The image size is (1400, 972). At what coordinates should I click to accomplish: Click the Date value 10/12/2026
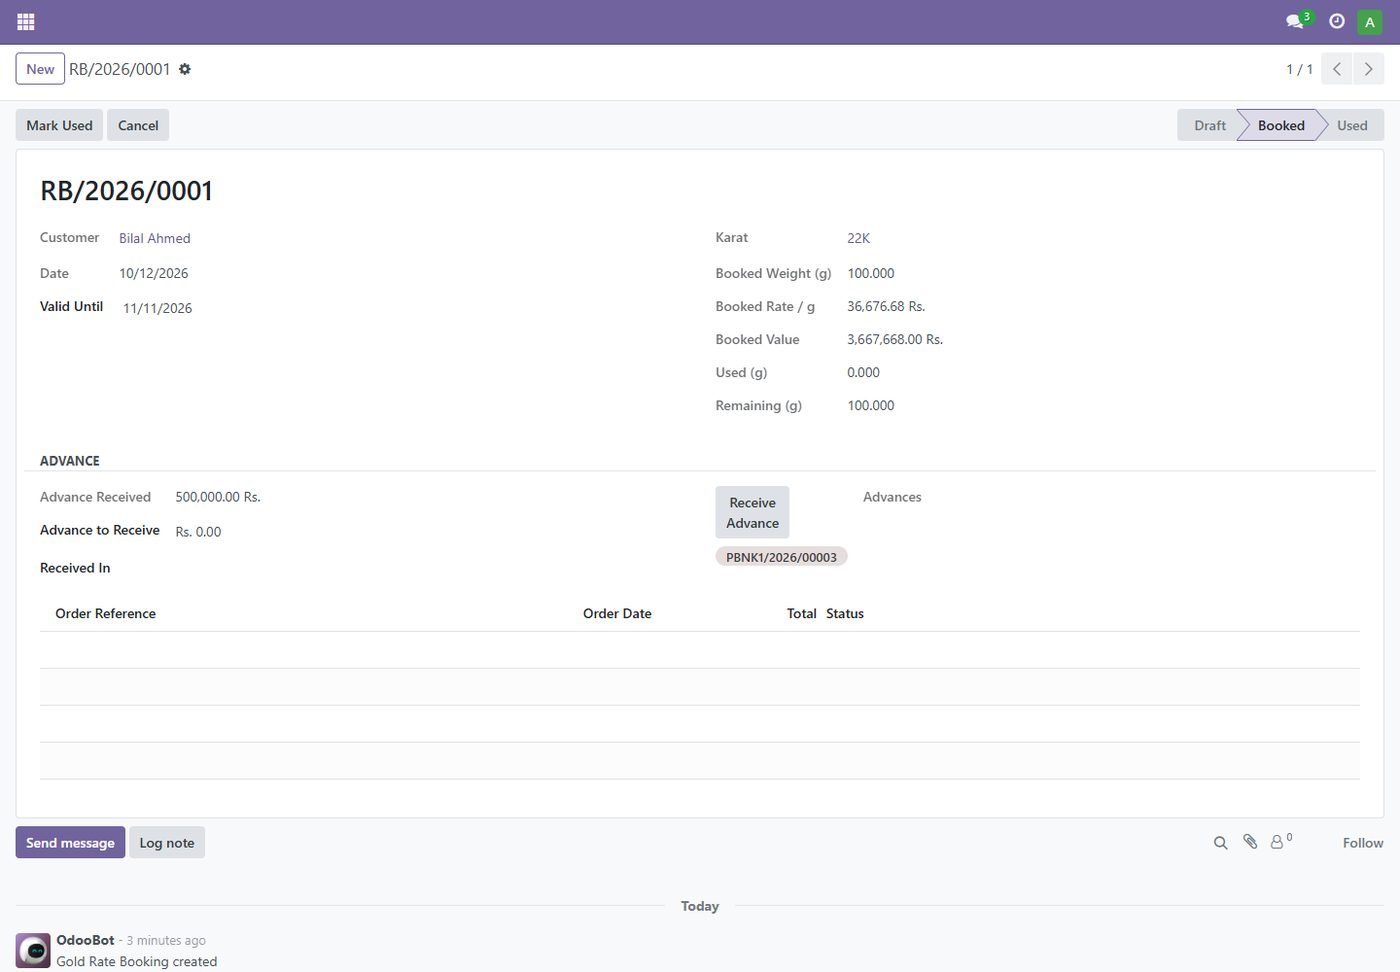coord(154,273)
